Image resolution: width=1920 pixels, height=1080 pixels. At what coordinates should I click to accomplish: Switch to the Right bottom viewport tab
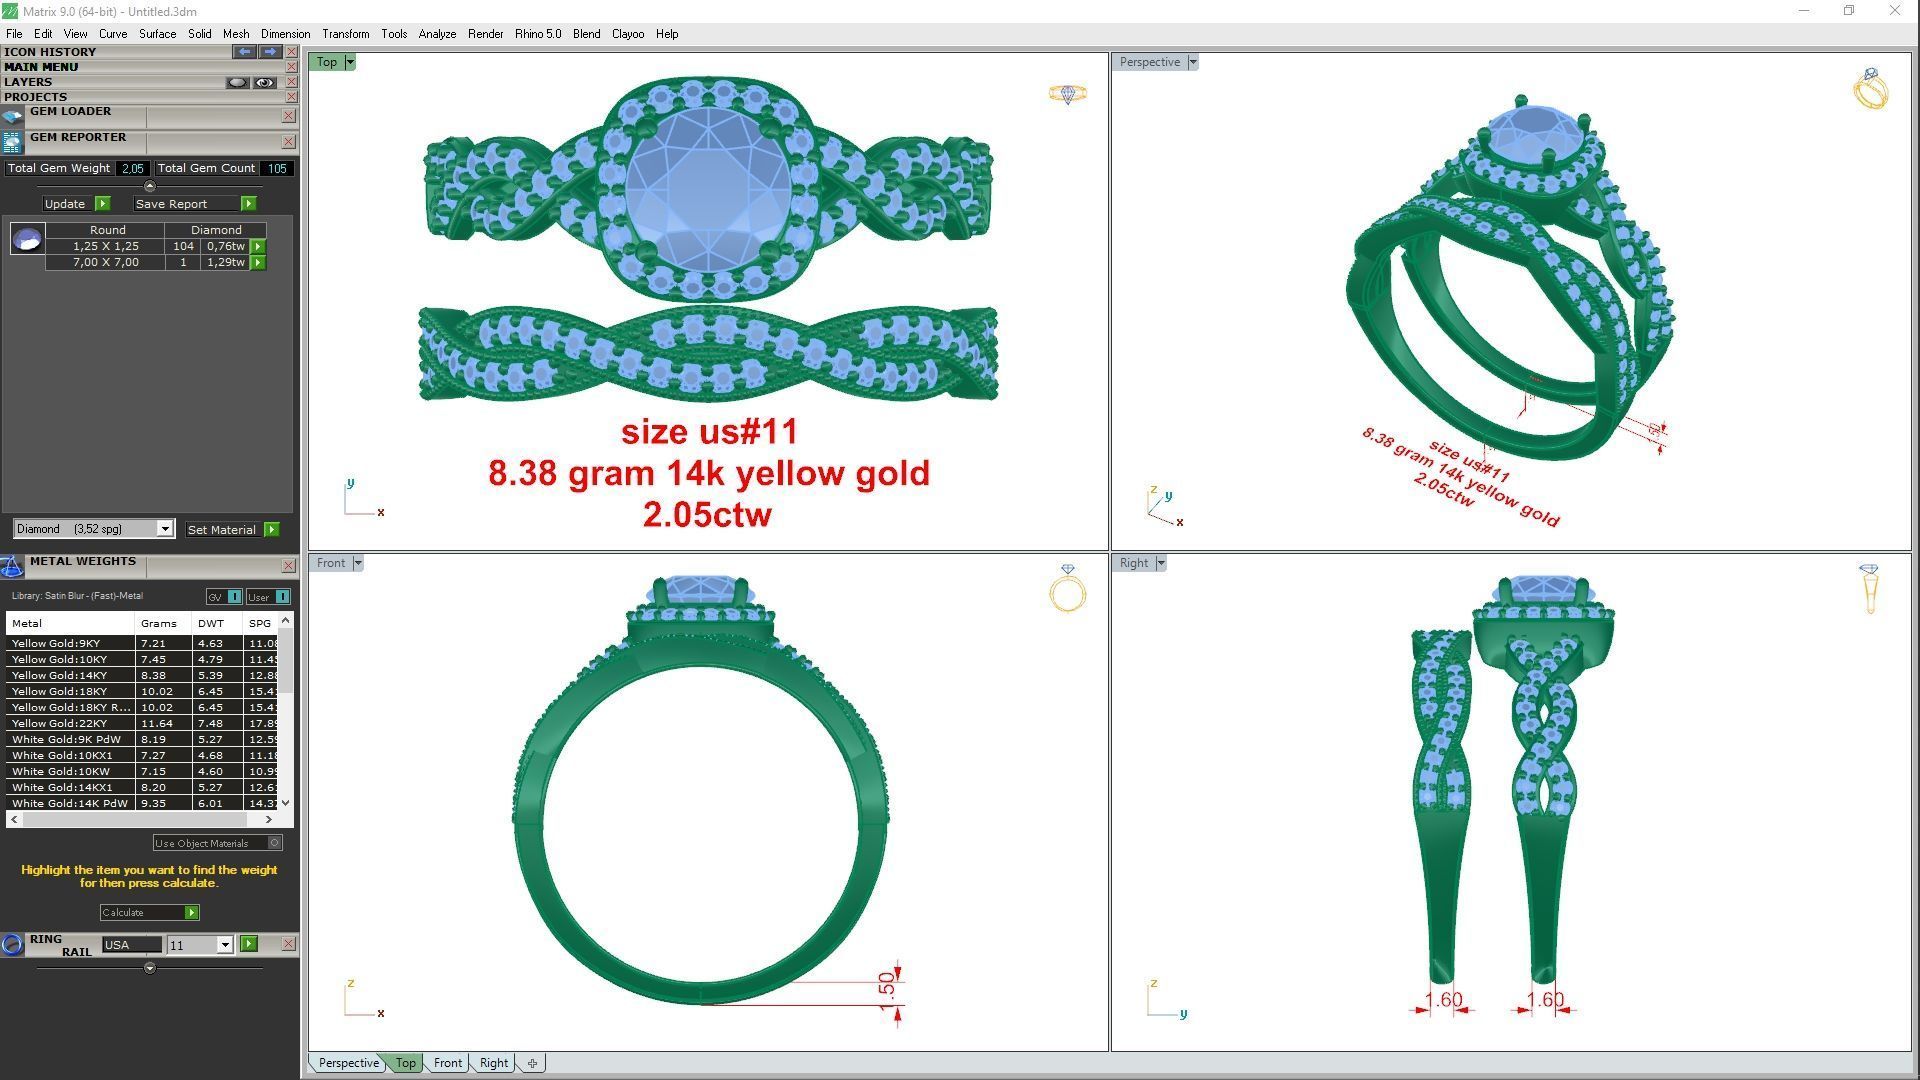[493, 1063]
